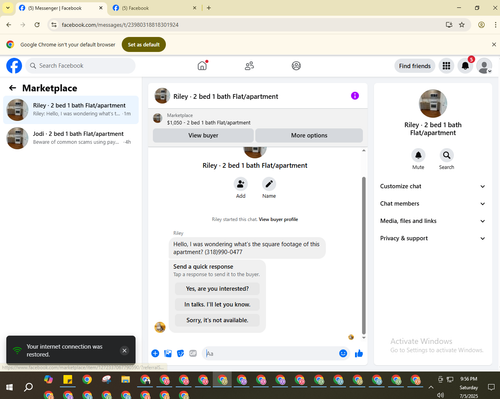Viewport: 500px width, 399px height.
Task: Open emoji picker in message box
Action: pyautogui.click(x=343, y=353)
